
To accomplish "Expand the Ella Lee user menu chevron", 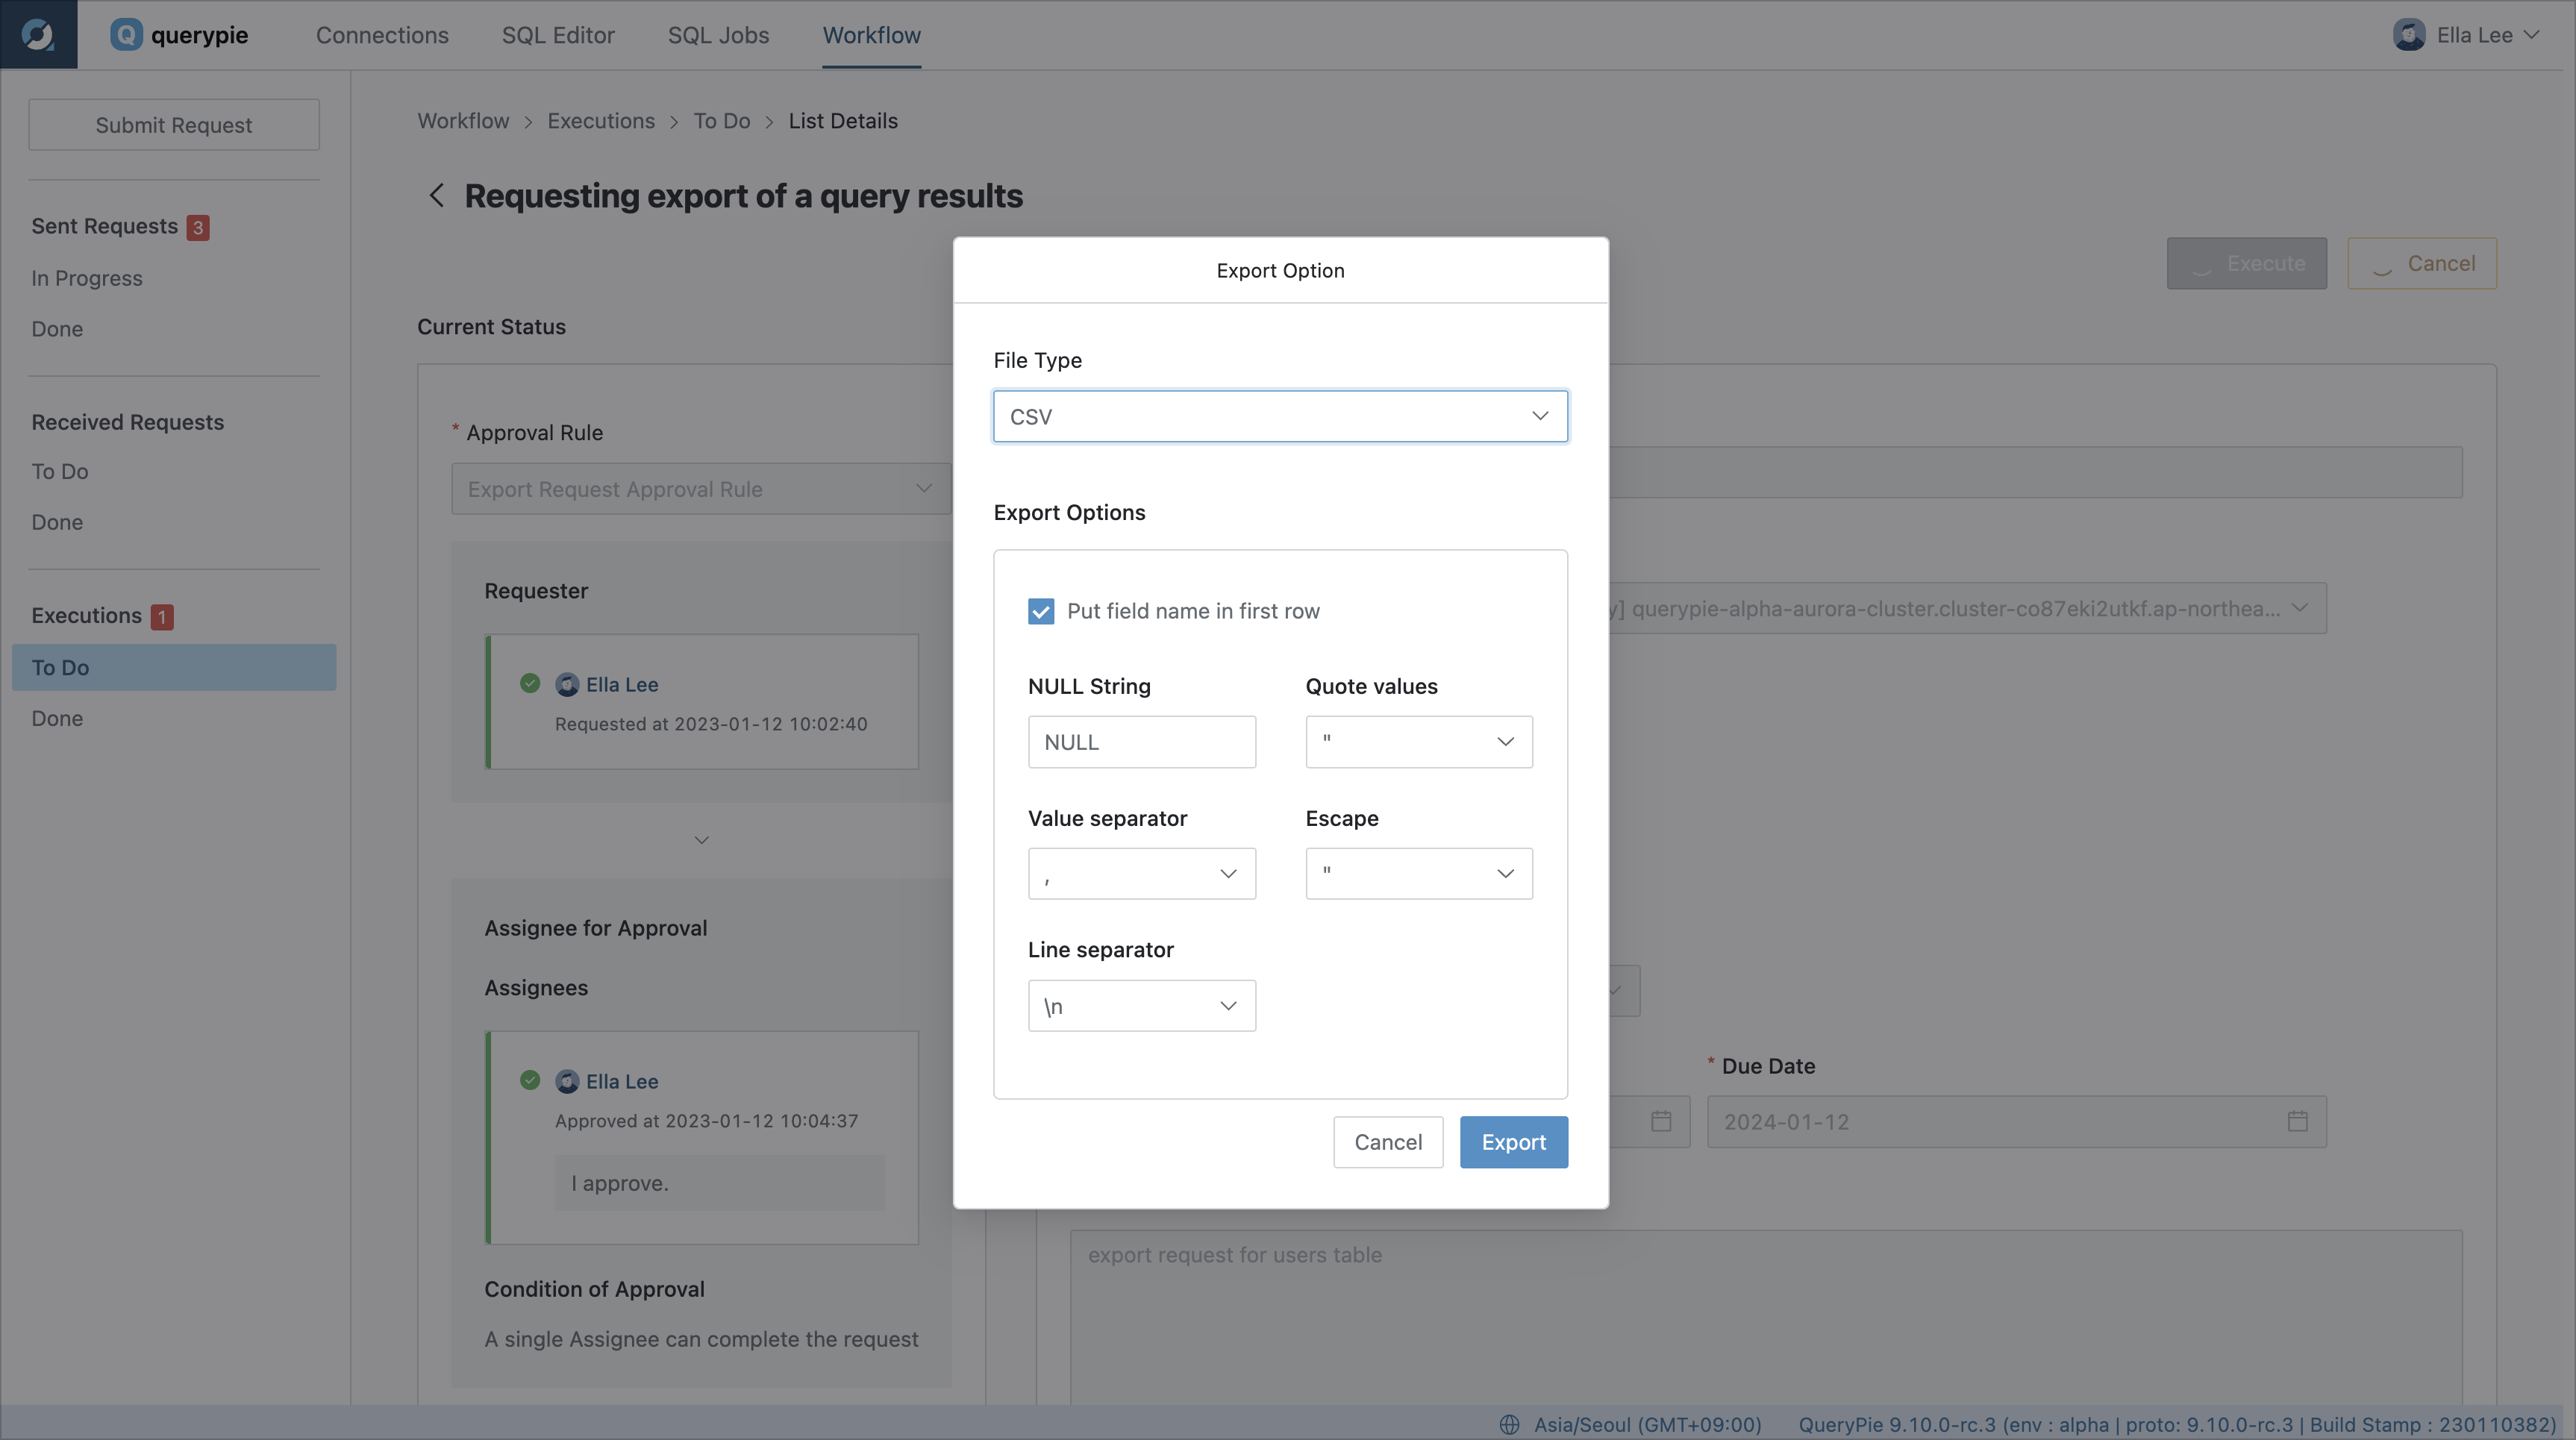I will tap(2532, 35).
